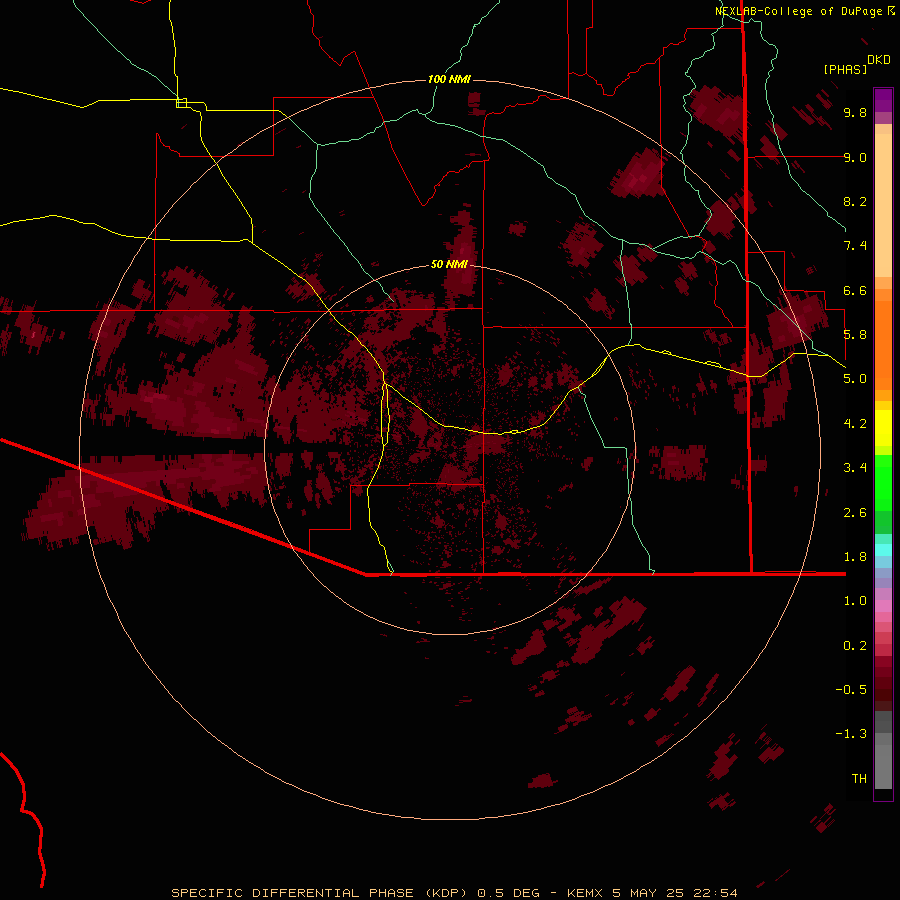This screenshot has width=900, height=900.
Task: Click the 6.6 color scale label
Action: click(855, 290)
